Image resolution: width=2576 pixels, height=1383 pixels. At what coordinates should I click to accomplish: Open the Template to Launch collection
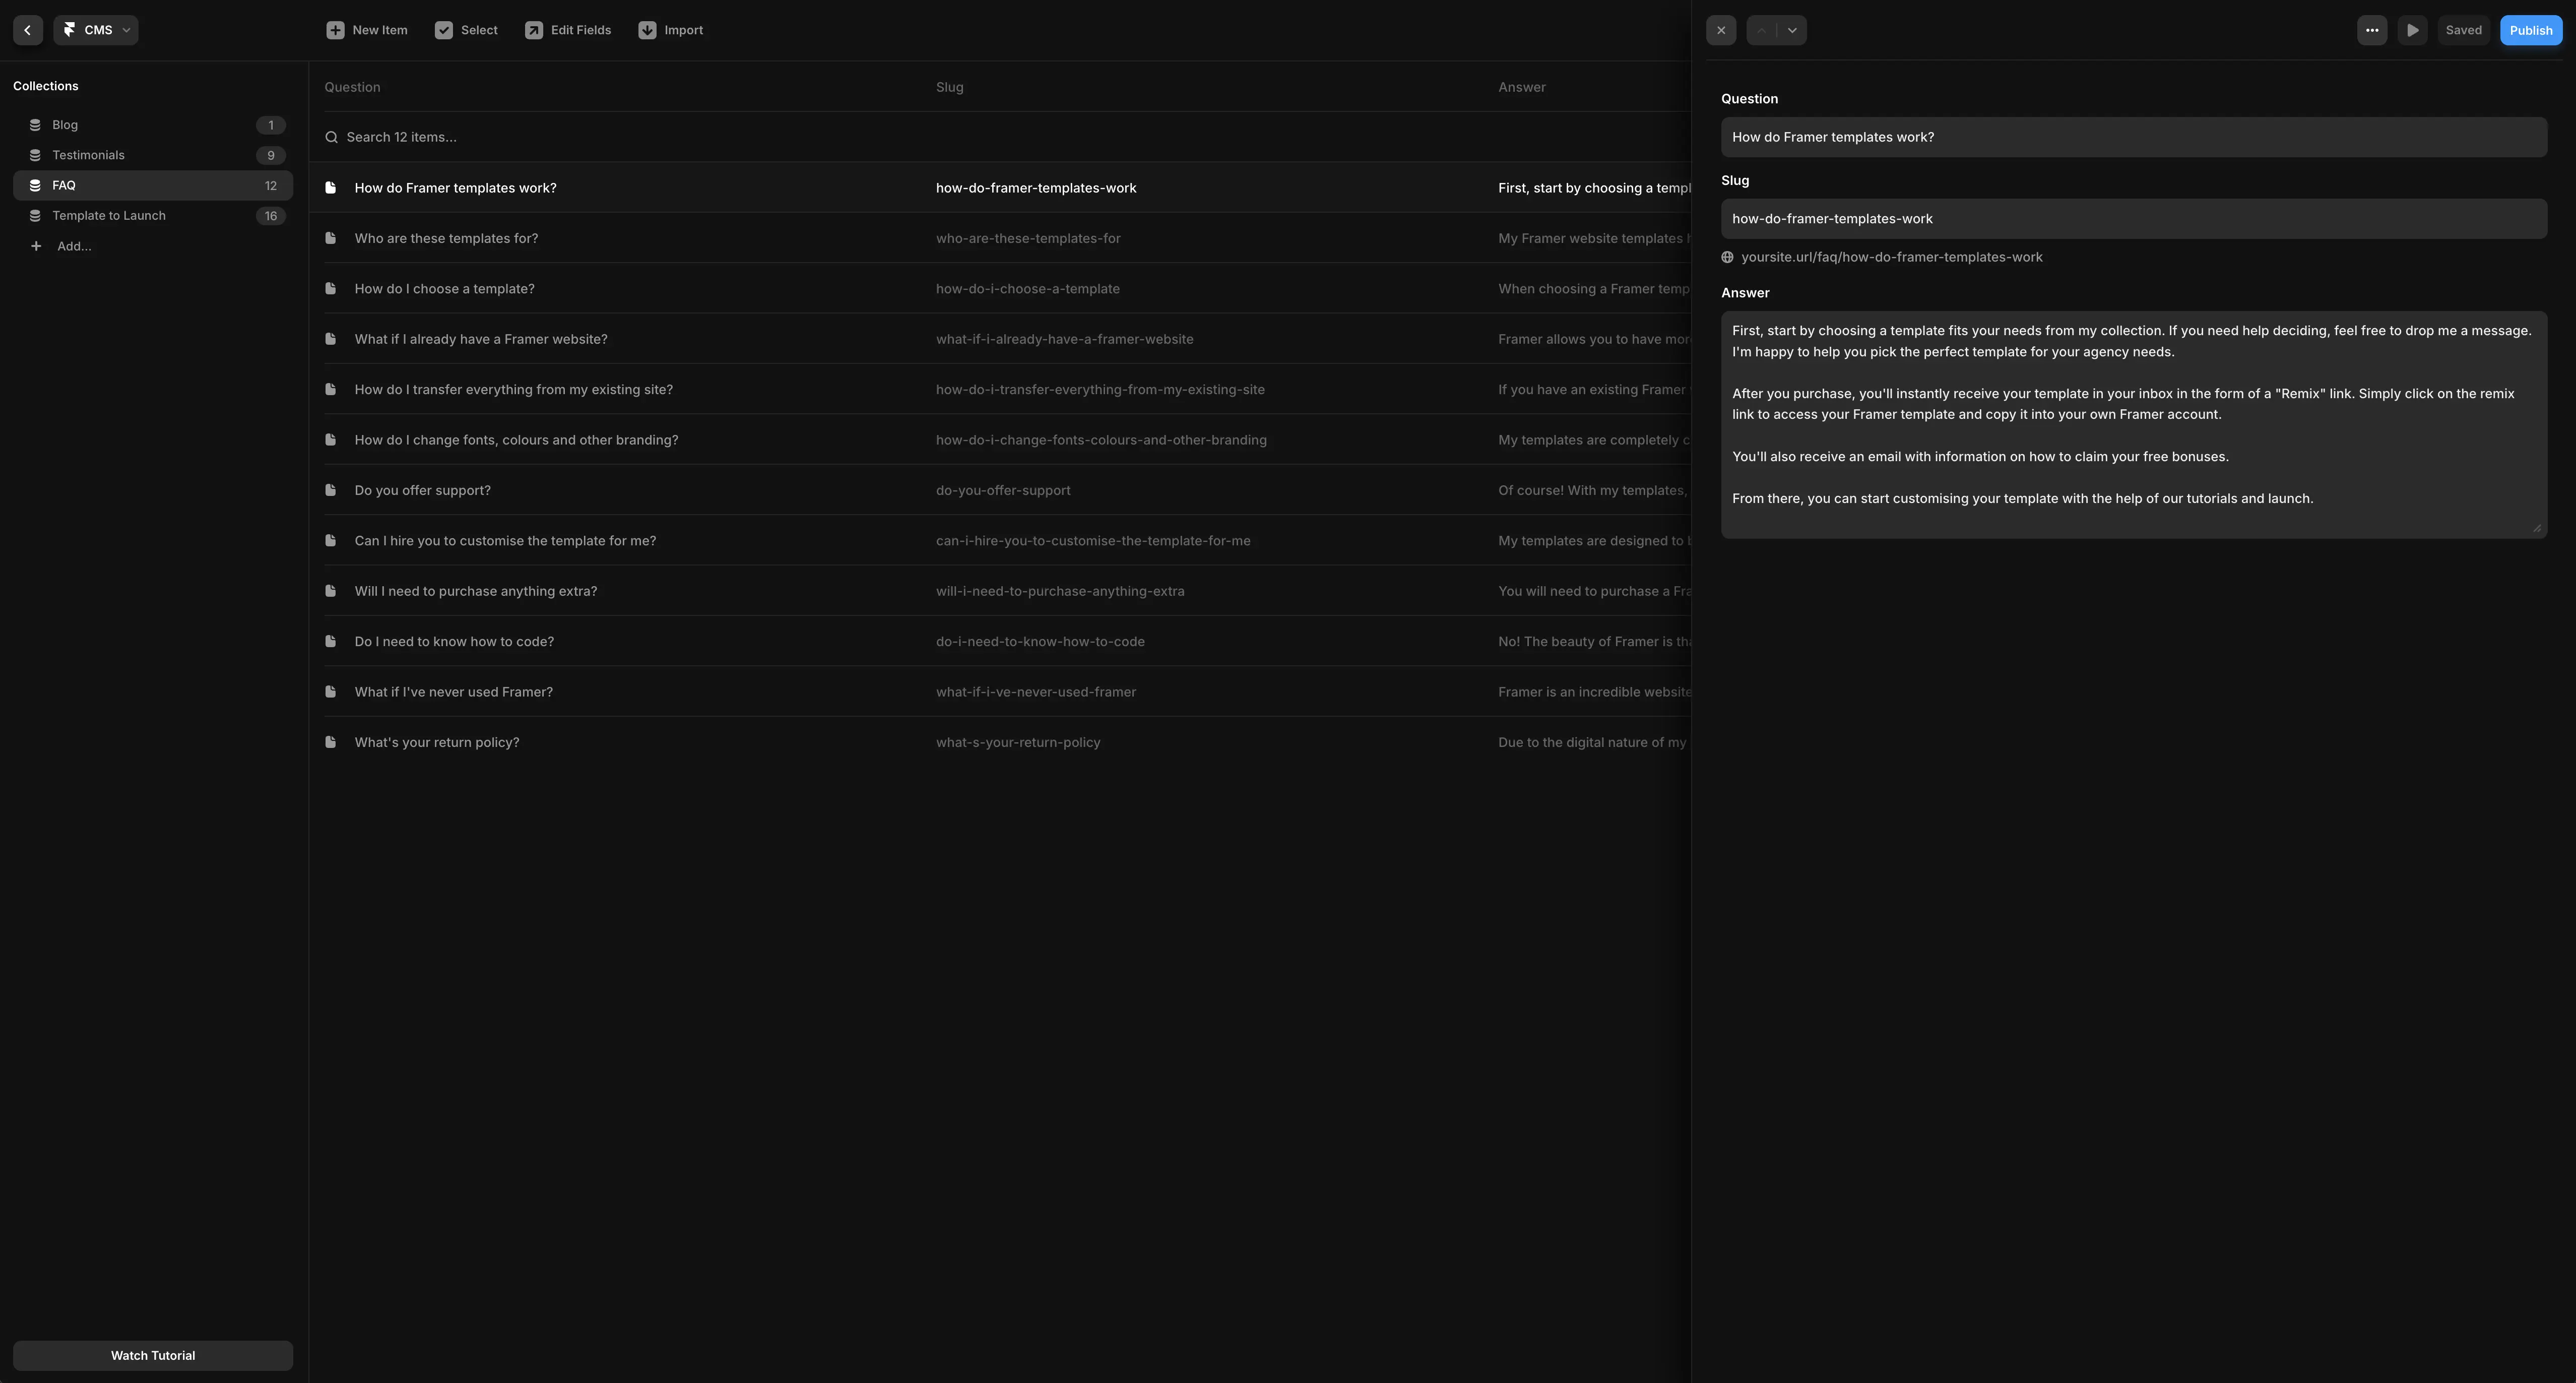coord(109,215)
